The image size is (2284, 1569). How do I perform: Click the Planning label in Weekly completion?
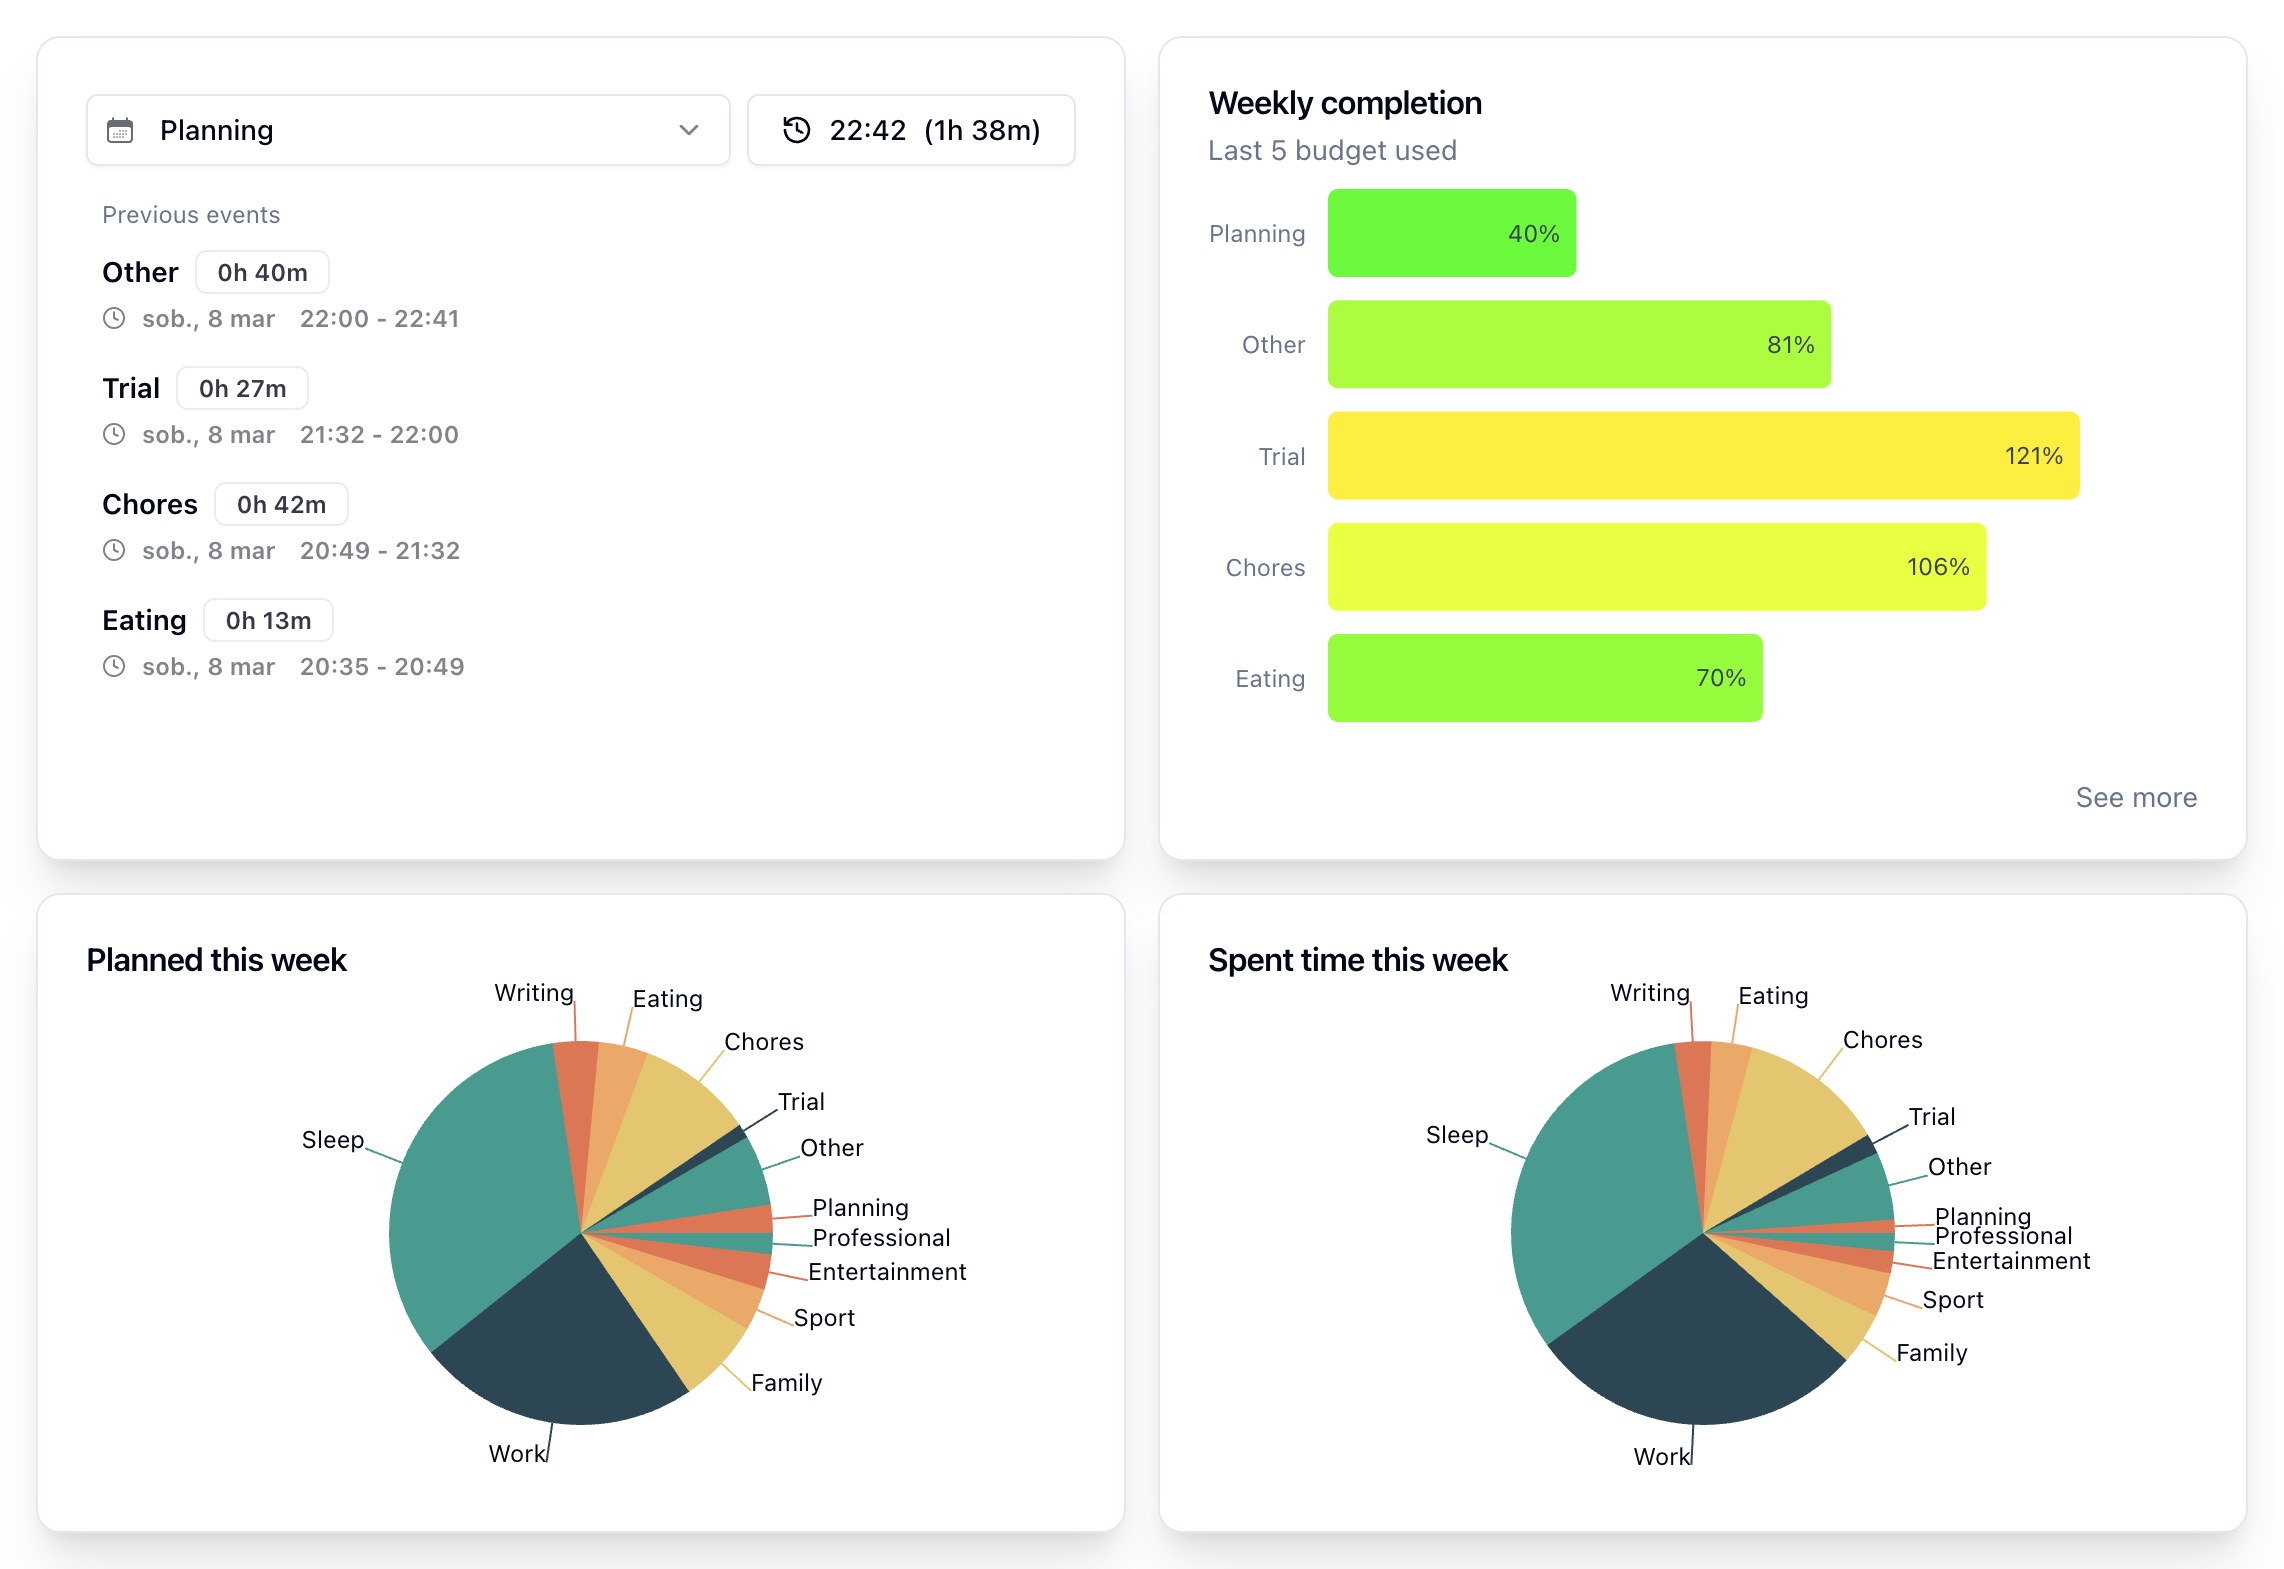pos(1257,233)
